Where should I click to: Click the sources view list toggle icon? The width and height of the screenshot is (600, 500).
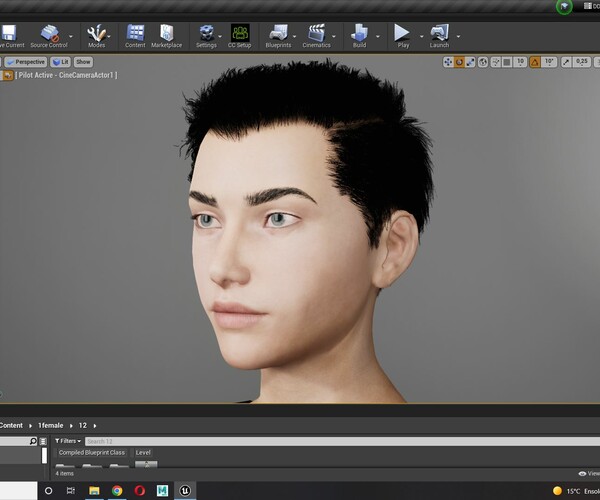point(43,441)
